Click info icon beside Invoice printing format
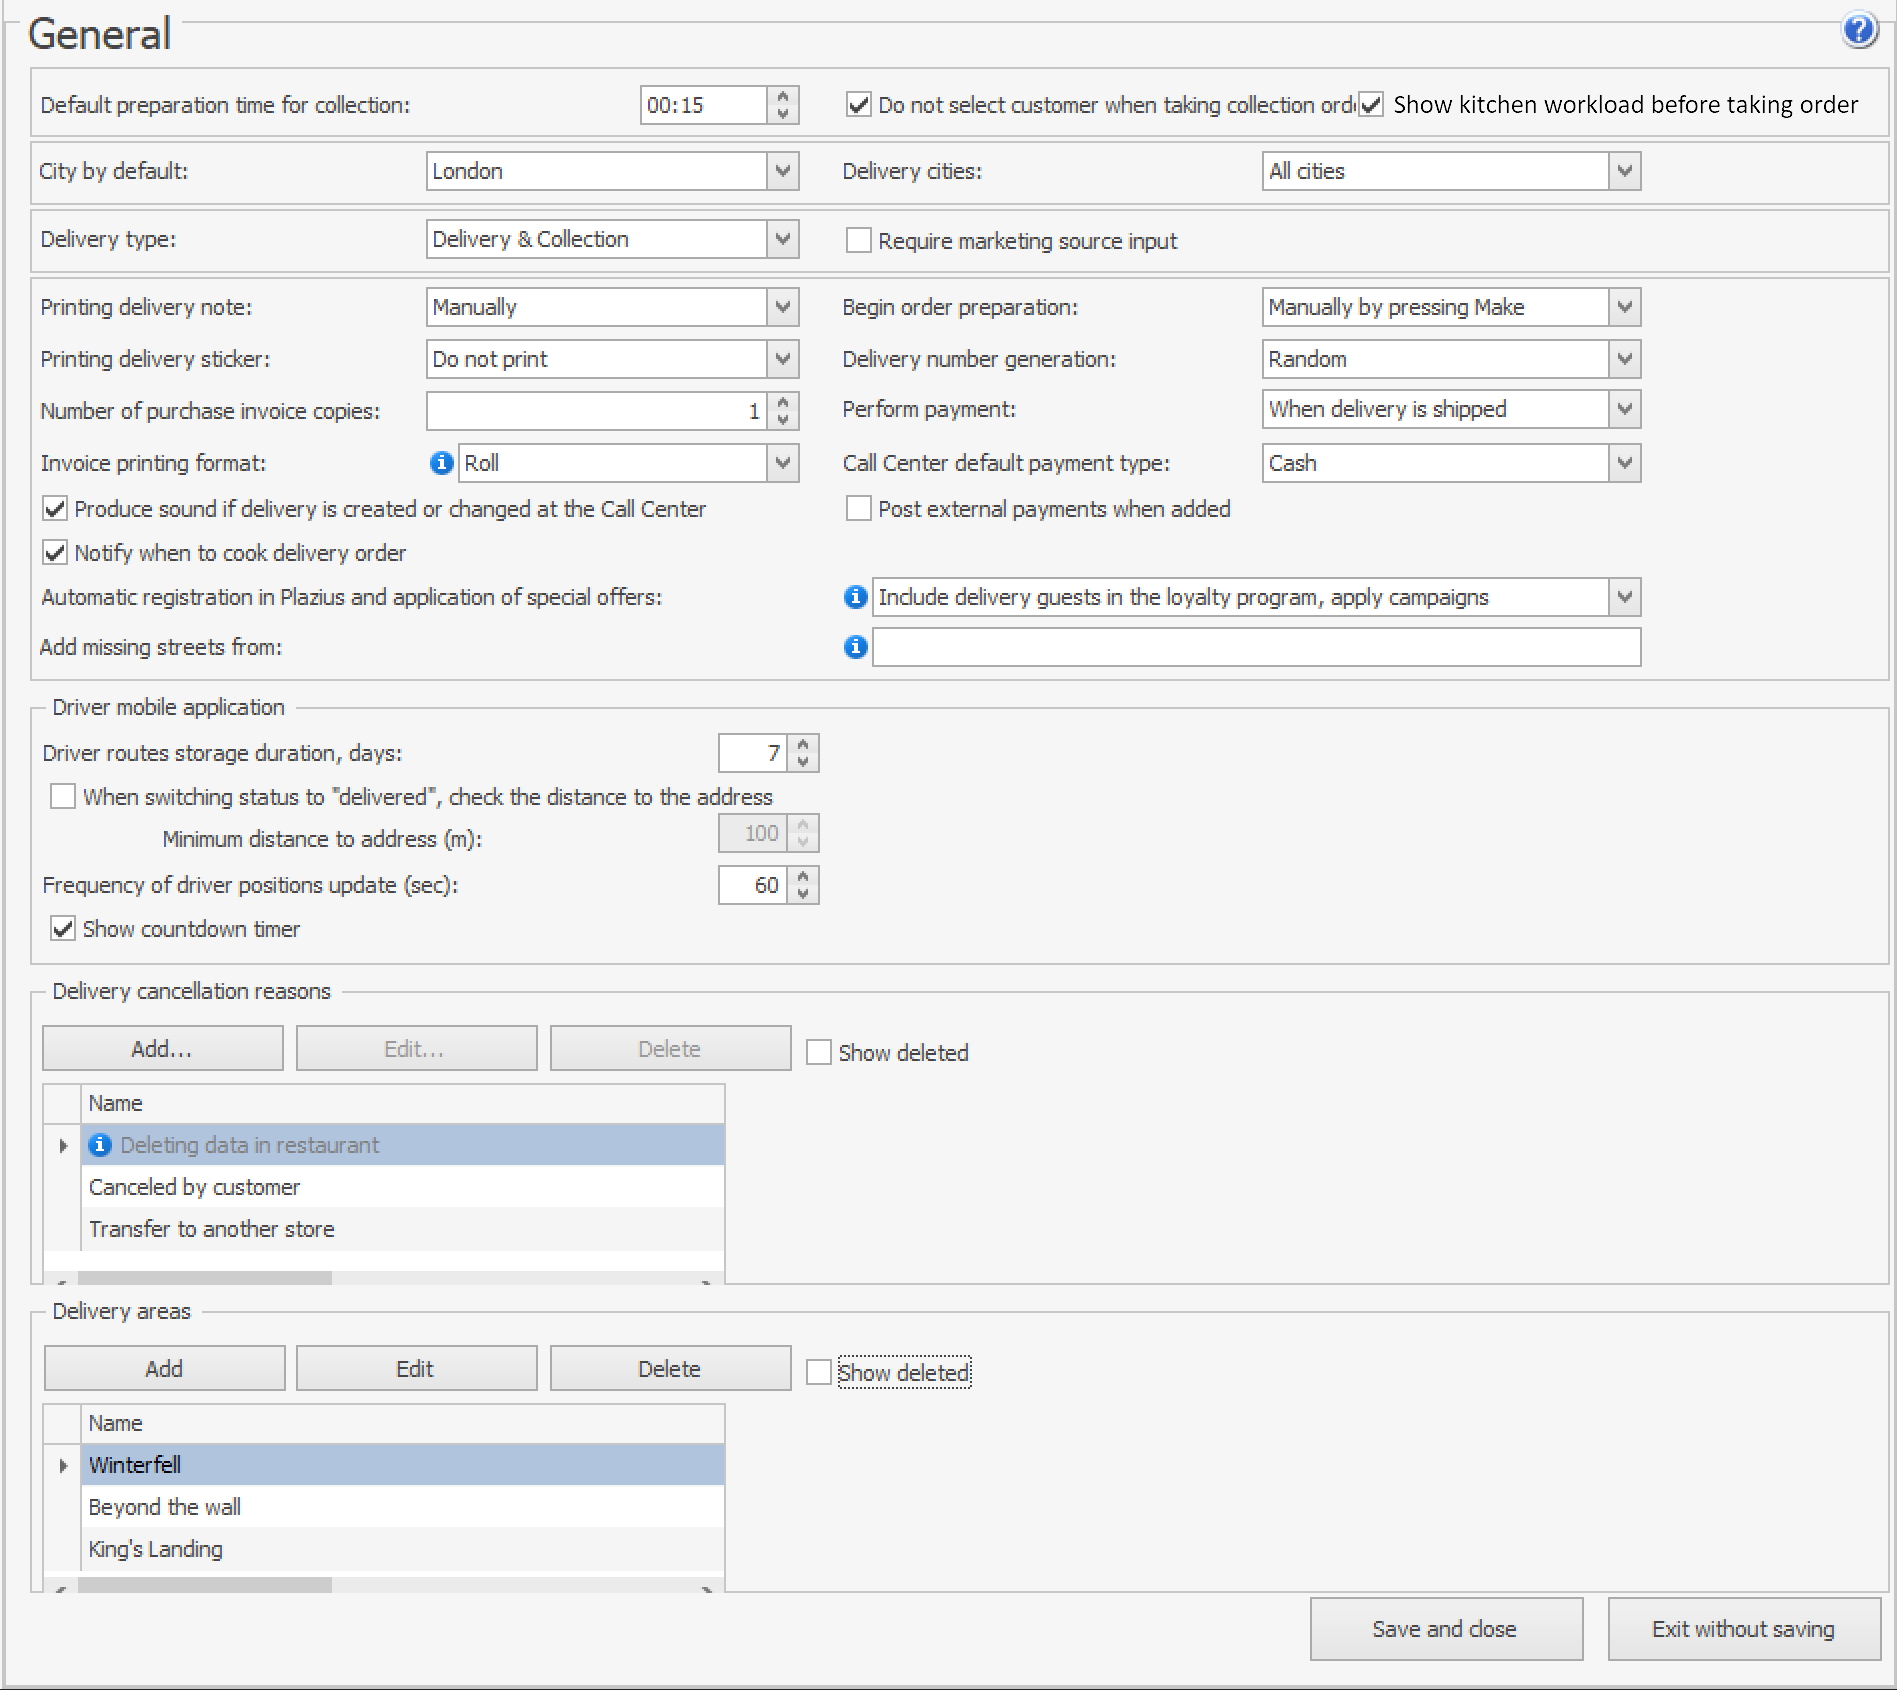Viewport: 1897px width, 1690px height. tap(441, 463)
